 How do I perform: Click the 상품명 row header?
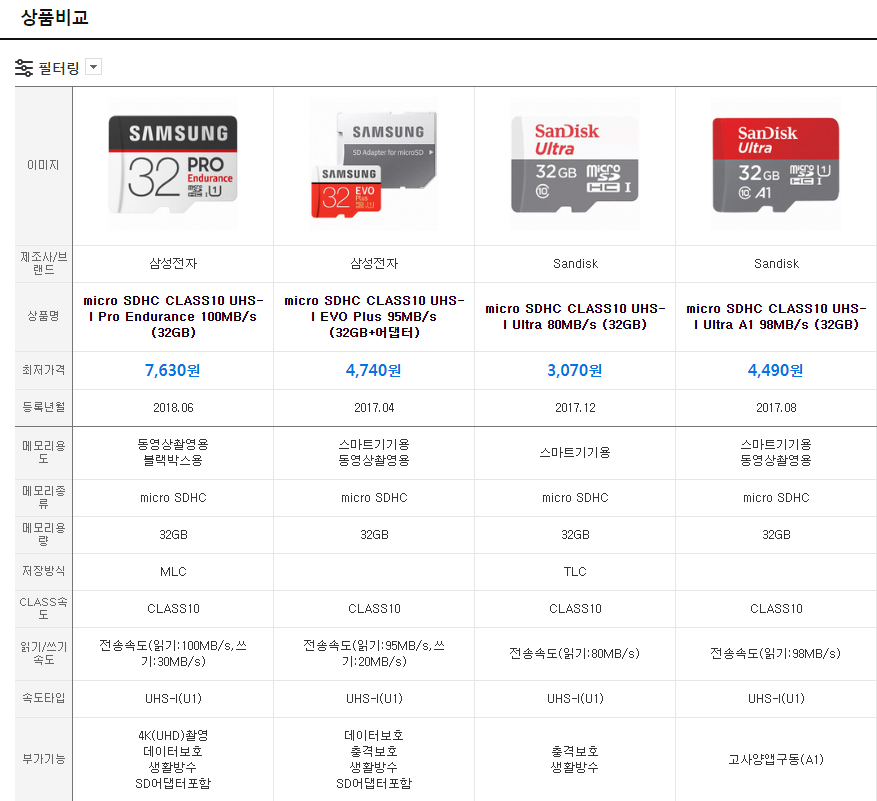(44, 316)
